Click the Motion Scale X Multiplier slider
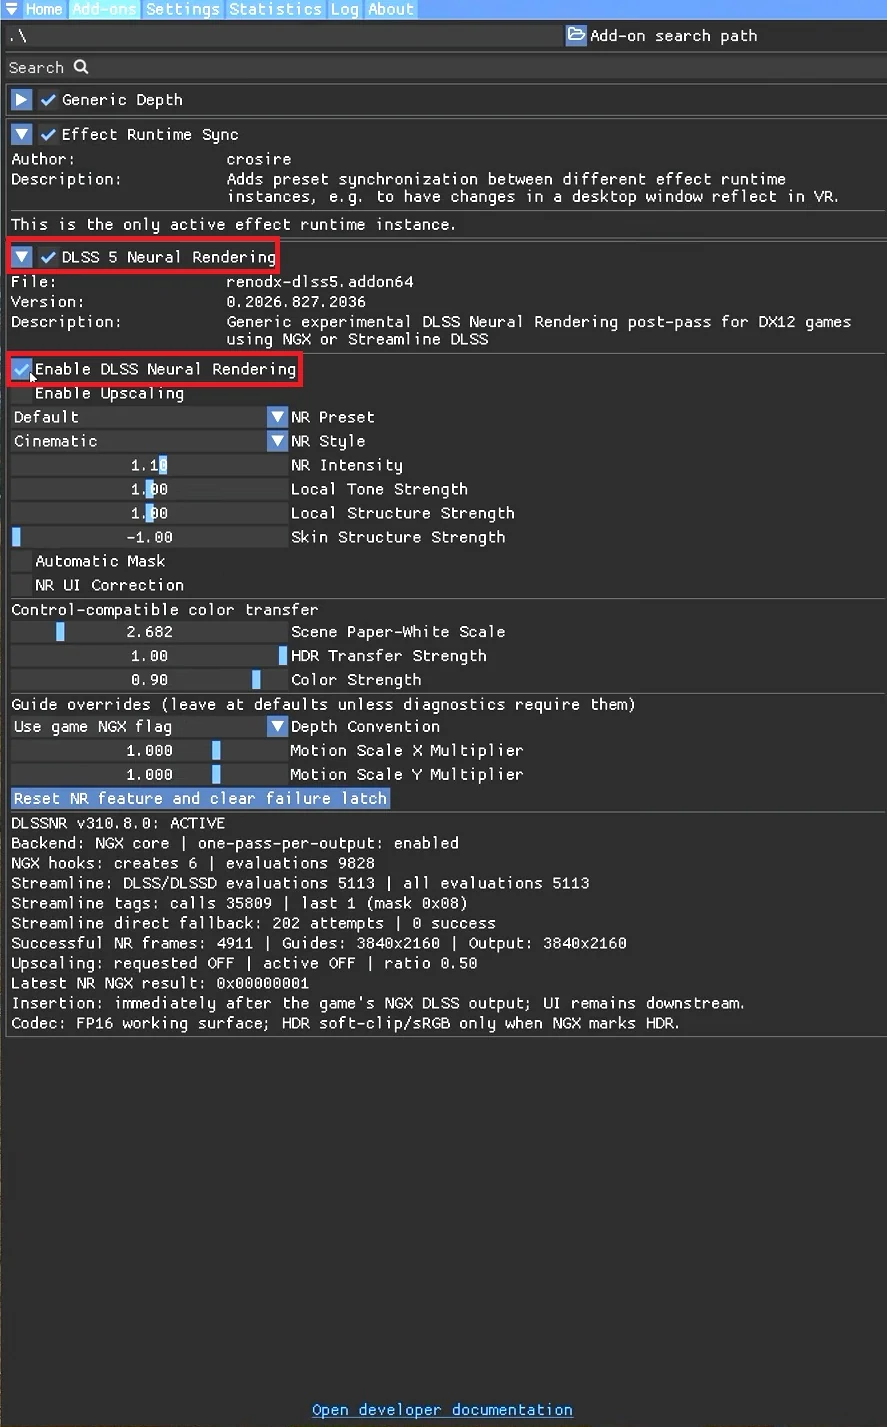887x1427 pixels. [x=149, y=751]
